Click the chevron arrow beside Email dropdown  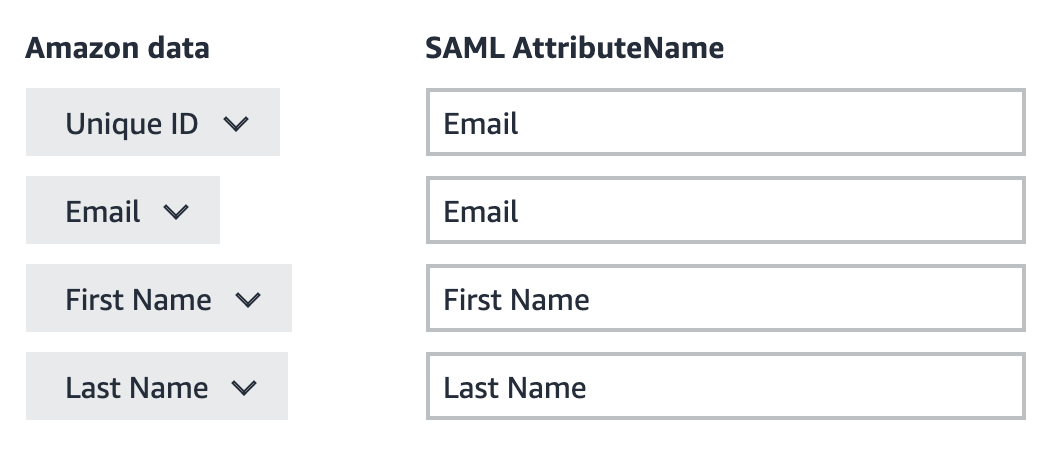[176, 212]
